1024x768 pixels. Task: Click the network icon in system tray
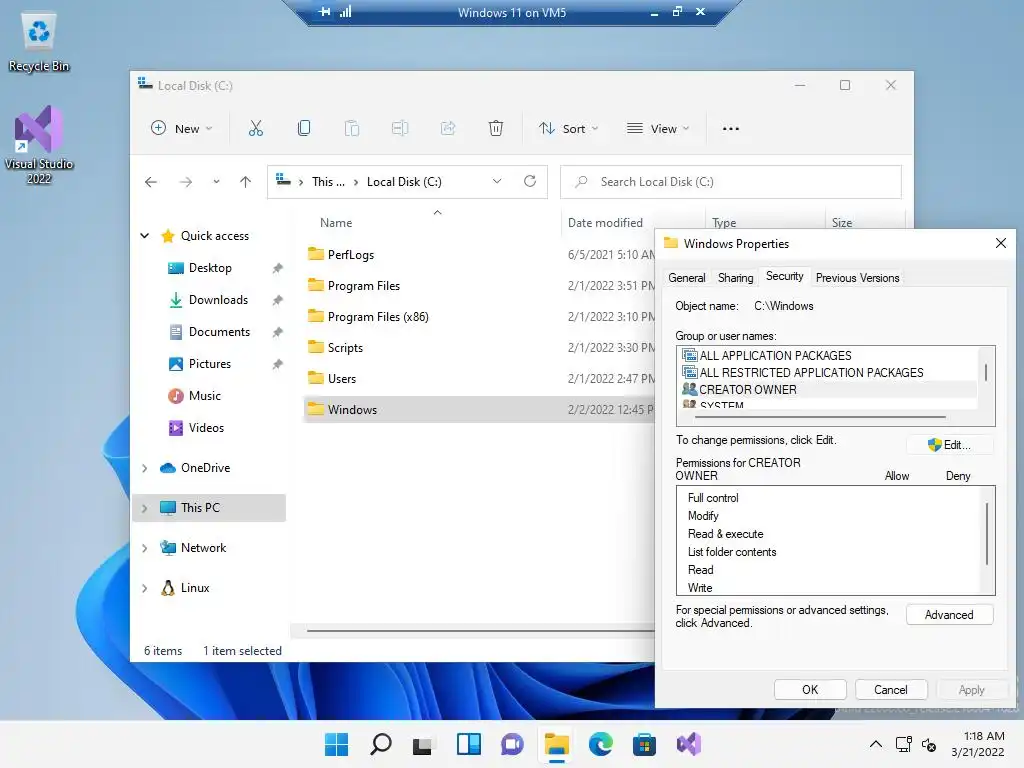(904, 744)
